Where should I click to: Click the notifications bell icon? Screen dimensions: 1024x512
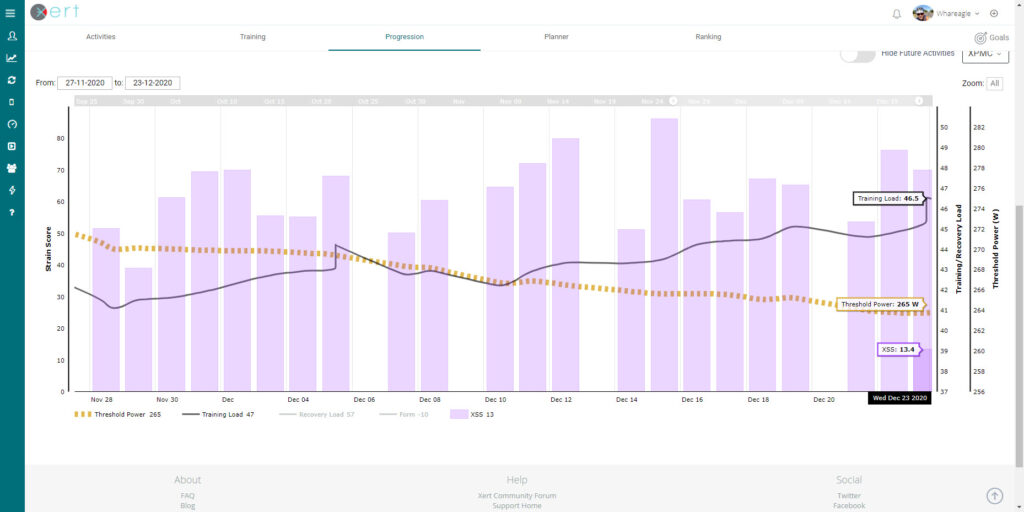point(896,13)
